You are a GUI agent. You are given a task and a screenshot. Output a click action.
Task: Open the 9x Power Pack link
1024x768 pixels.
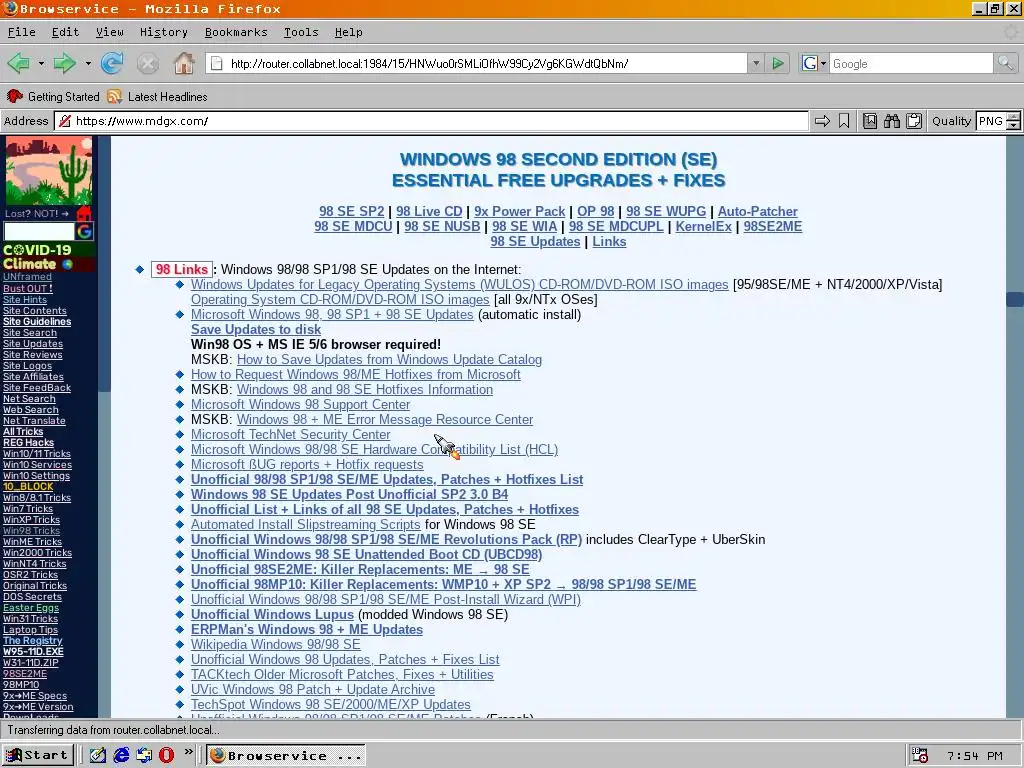pos(519,212)
